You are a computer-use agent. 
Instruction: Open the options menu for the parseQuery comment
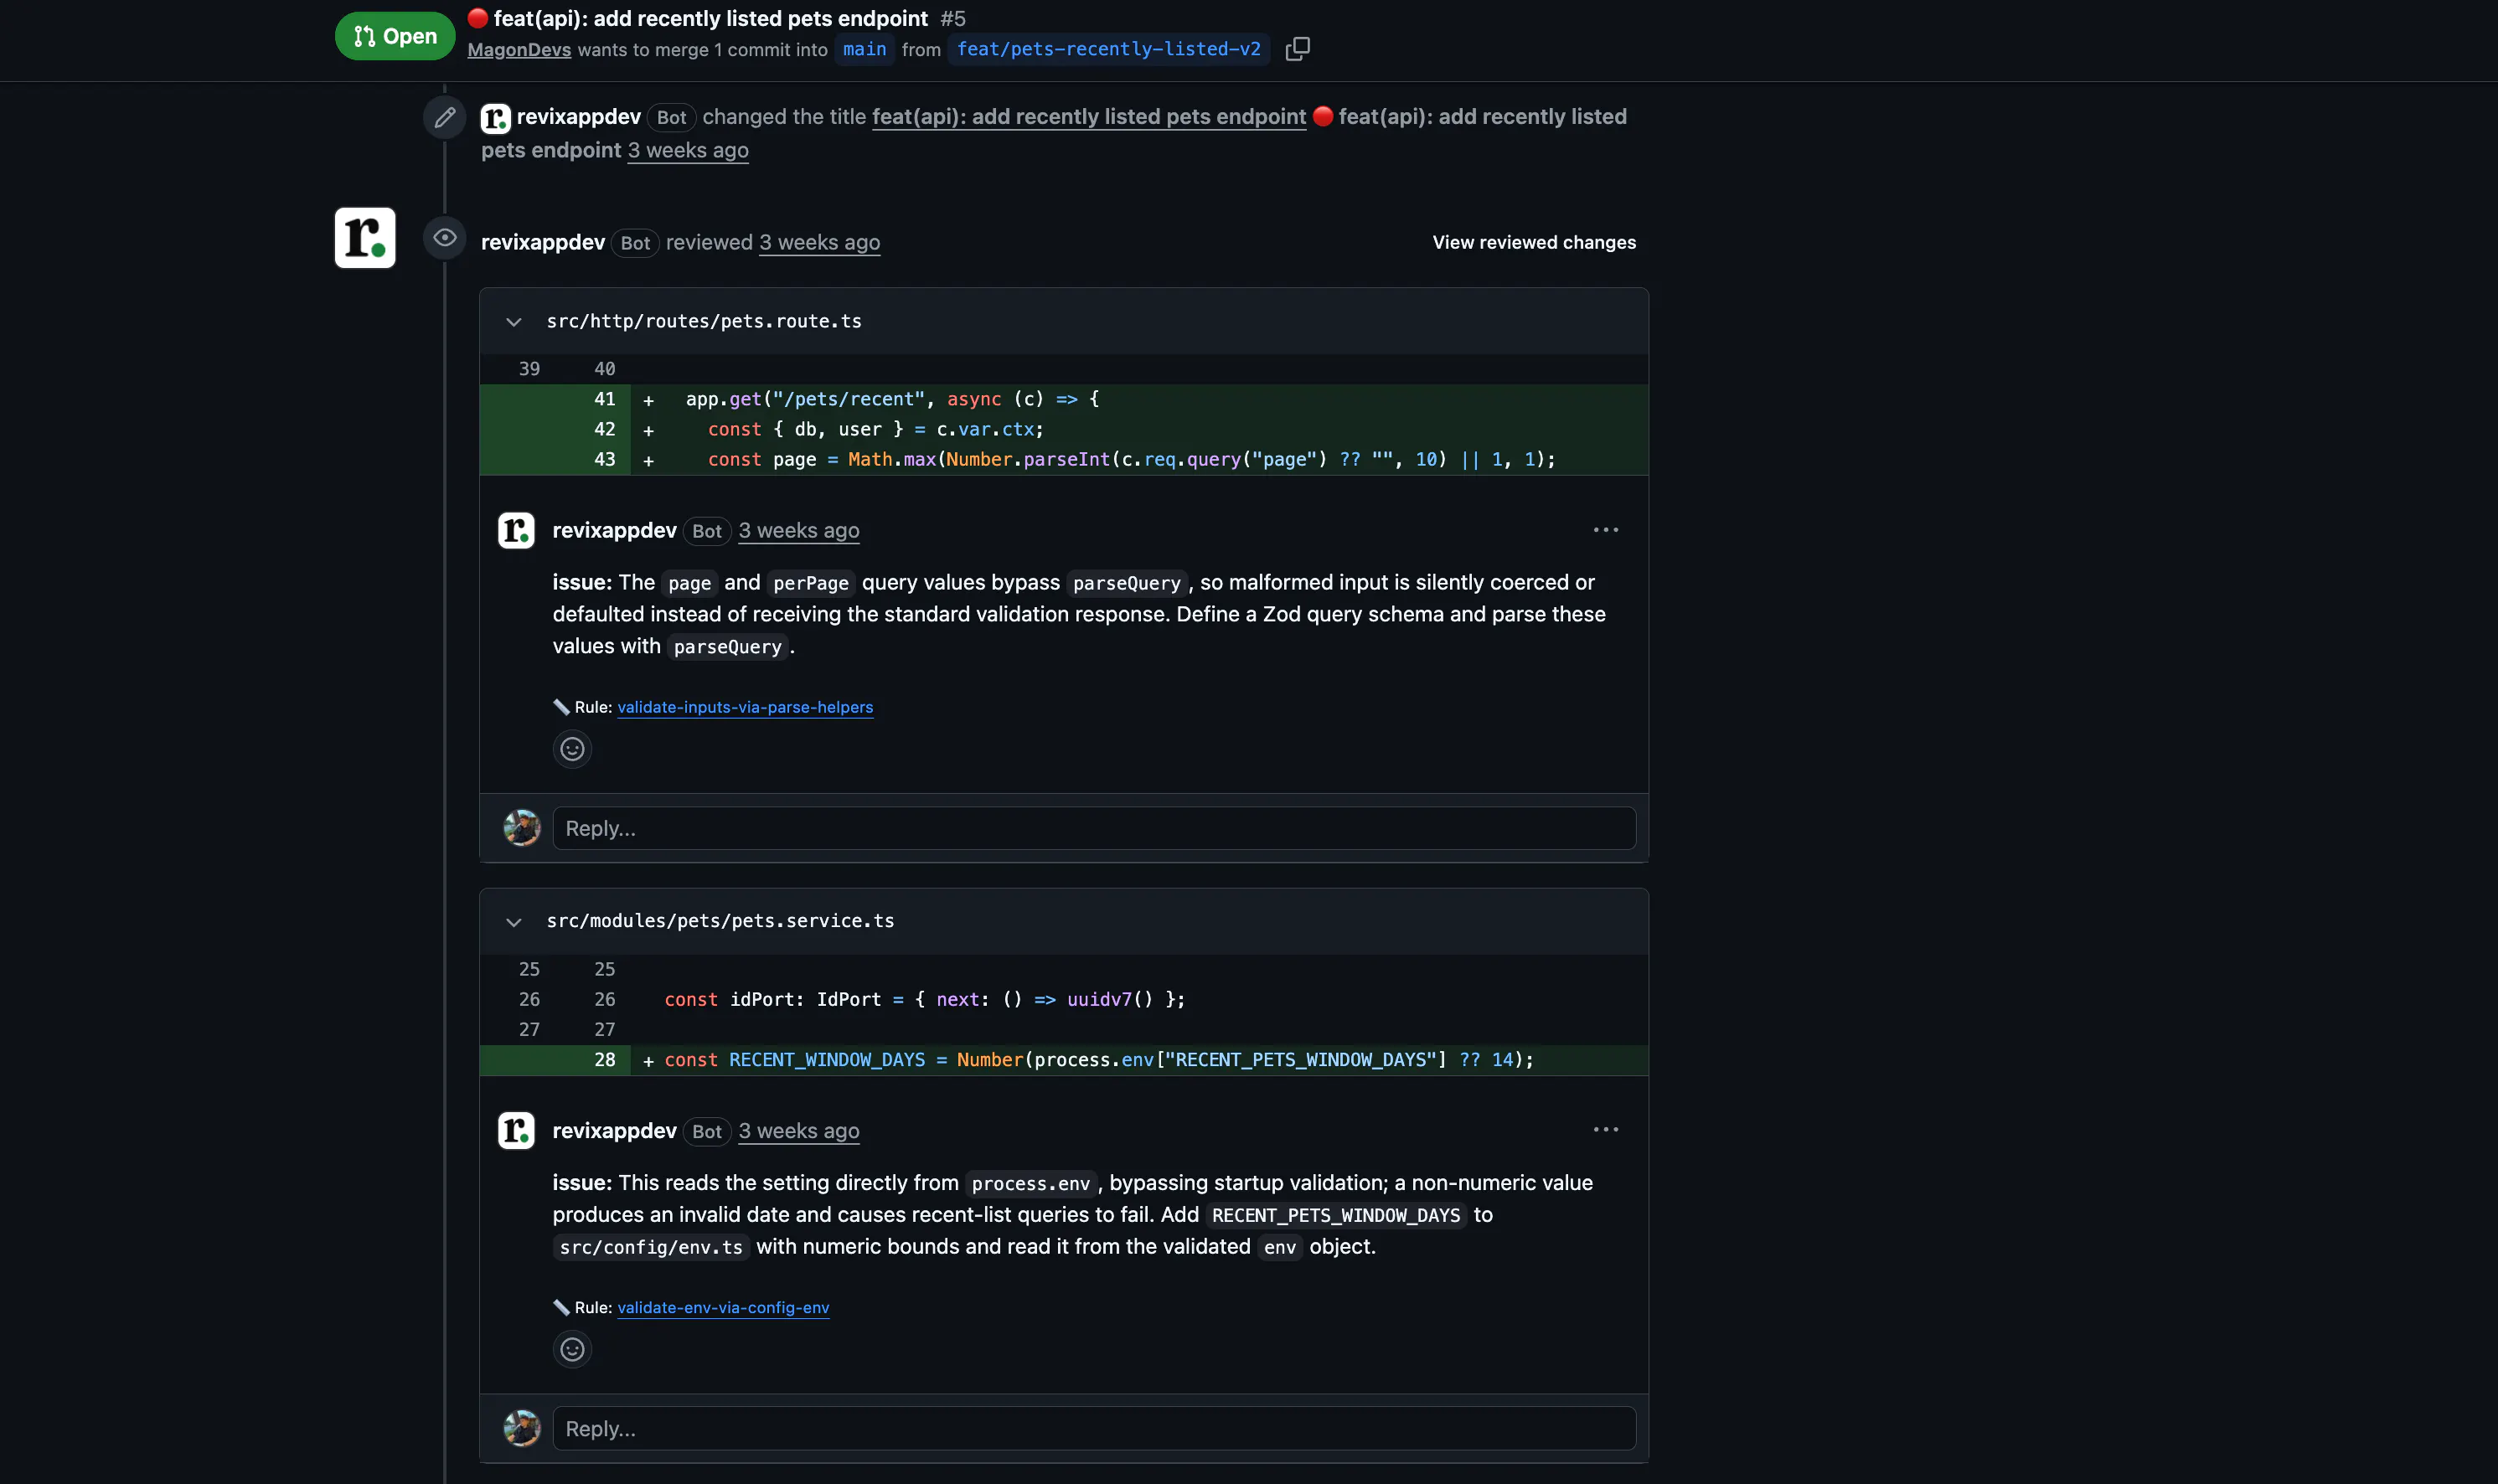[1606, 530]
